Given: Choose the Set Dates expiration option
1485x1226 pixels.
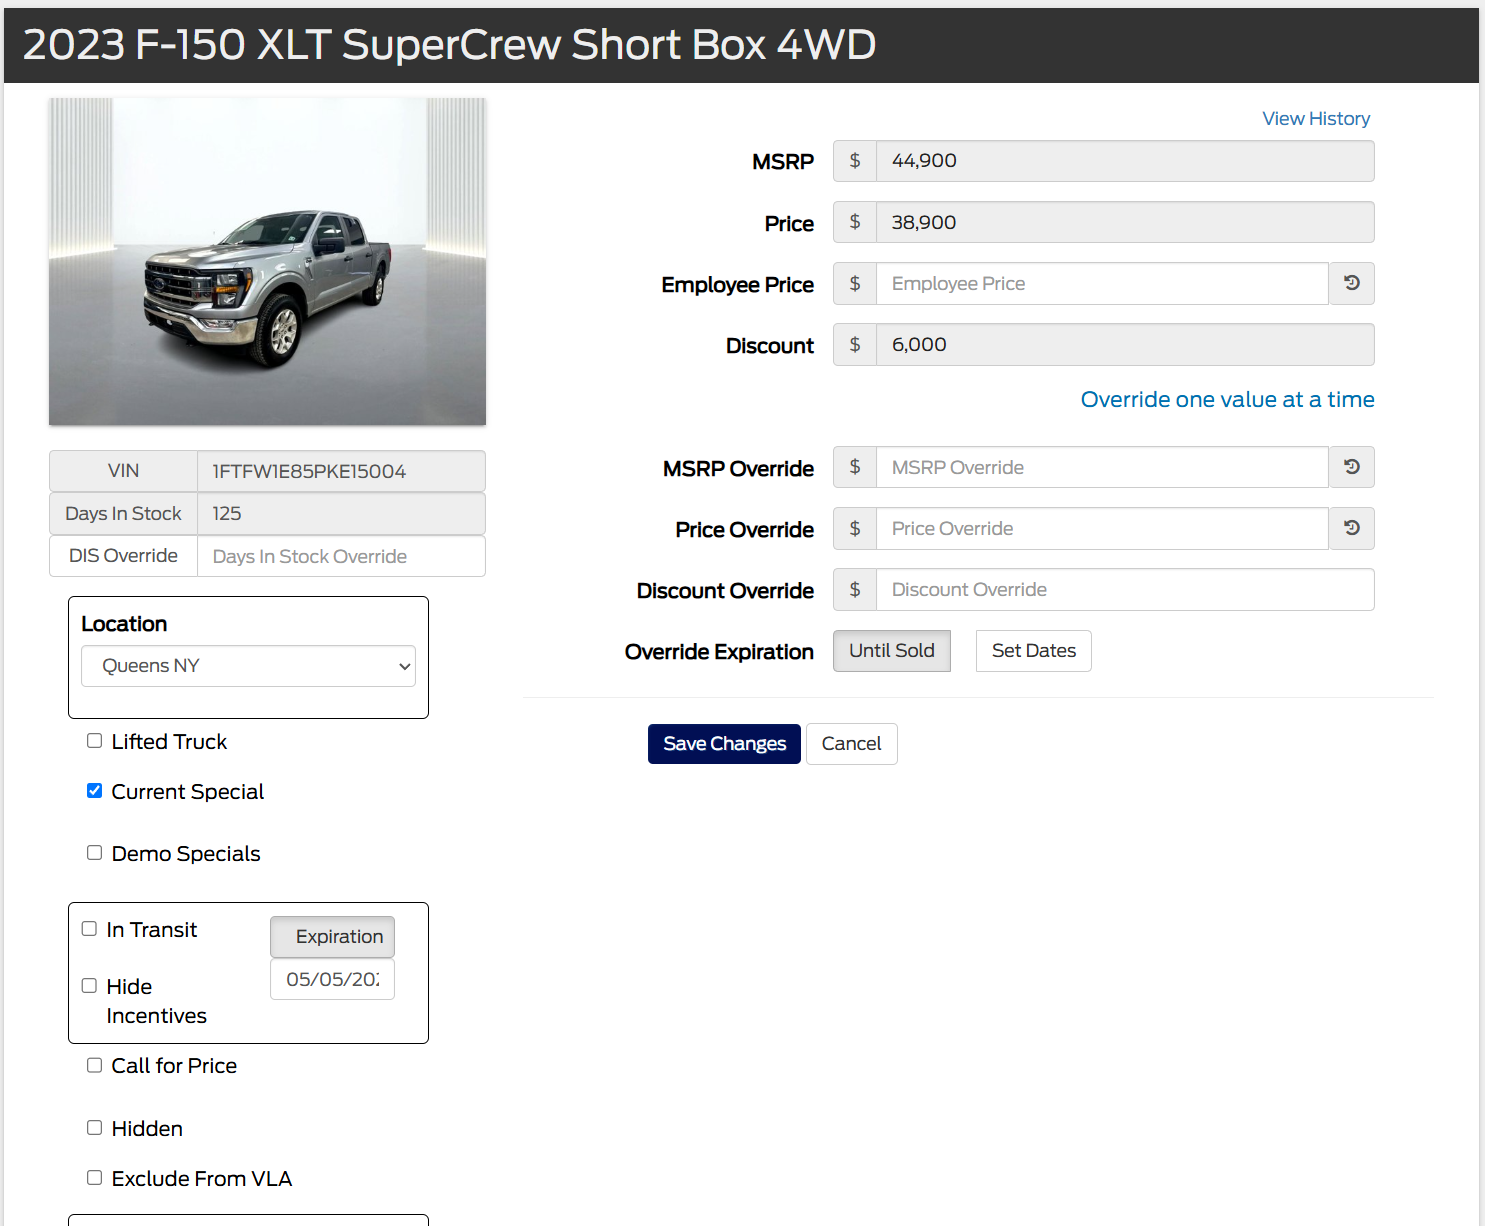Looking at the screenshot, I should [1034, 651].
